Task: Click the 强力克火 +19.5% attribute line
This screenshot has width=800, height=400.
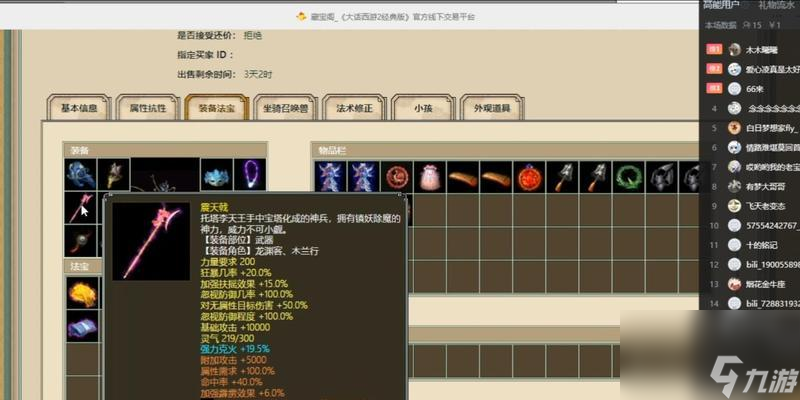Action: 235,349
